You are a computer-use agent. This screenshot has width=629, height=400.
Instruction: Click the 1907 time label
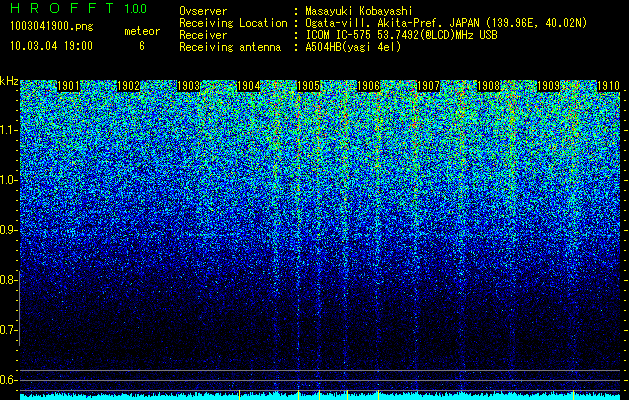click(x=428, y=86)
